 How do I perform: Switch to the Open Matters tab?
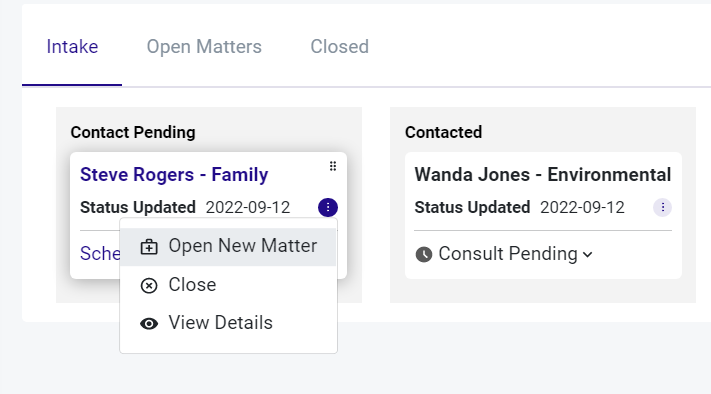204,47
